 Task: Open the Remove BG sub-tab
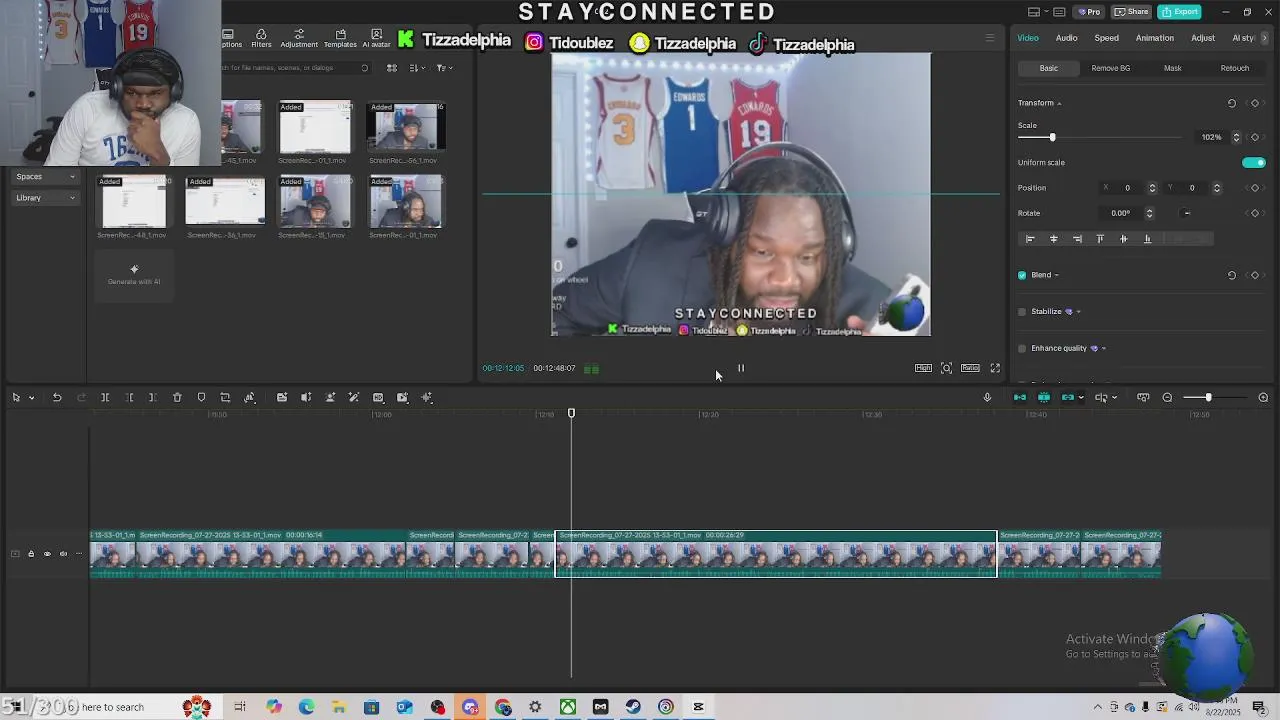pyautogui.click(x=1111, y=68)
